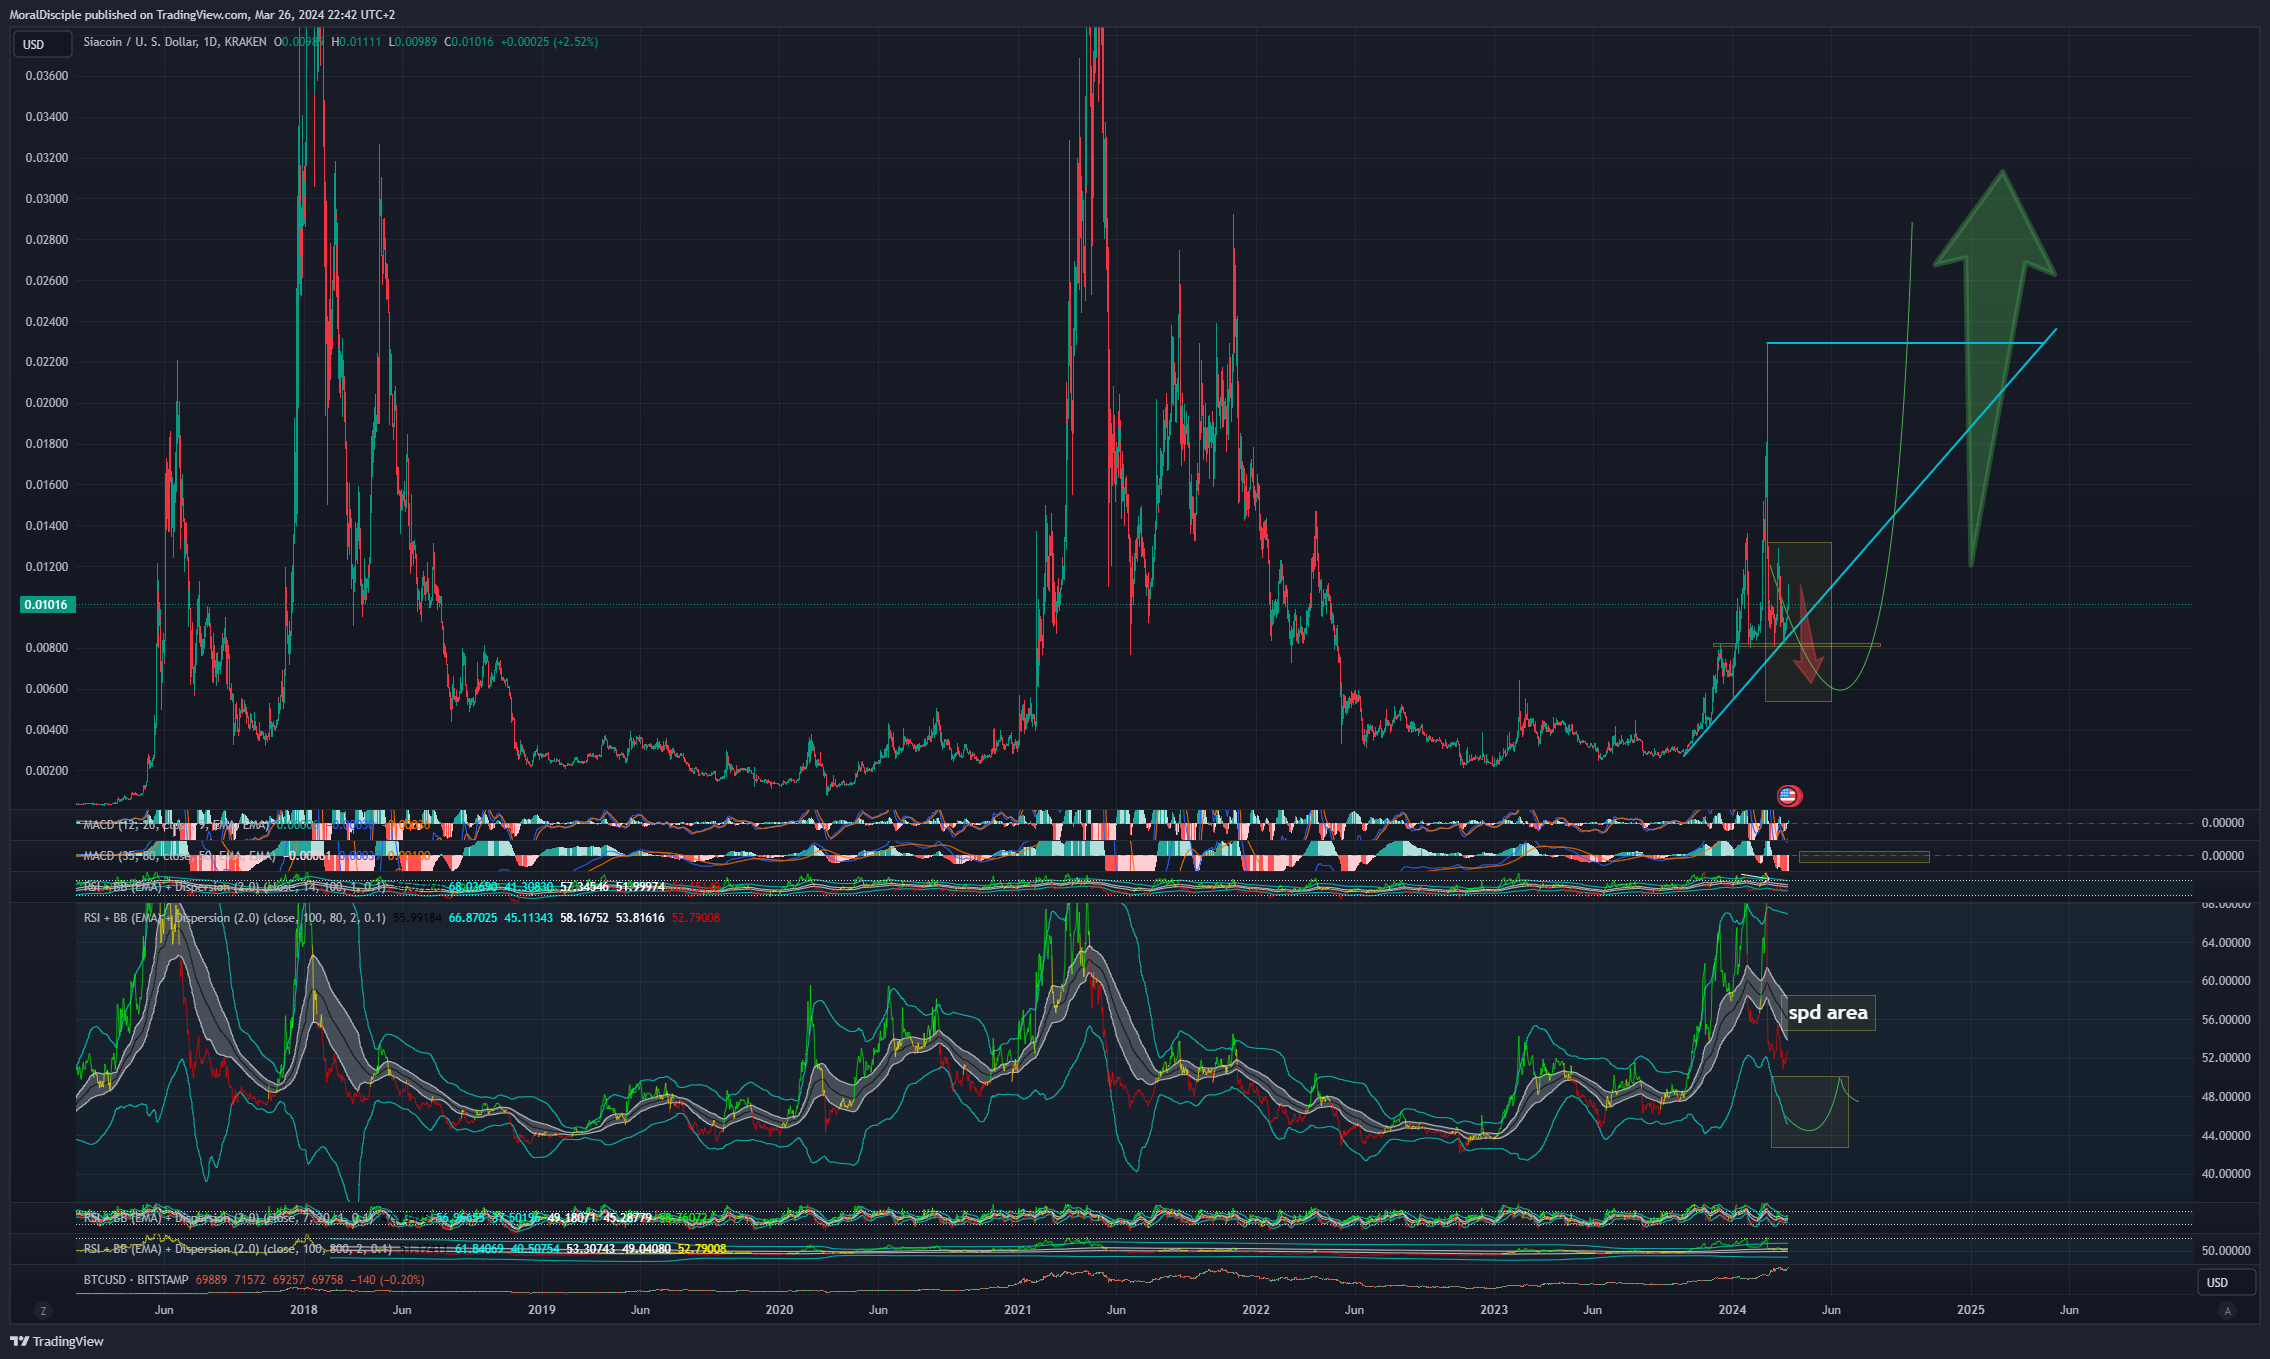Click the 0.02400 price axis label
This screenshot has width=2270, height=1359.
47,322
